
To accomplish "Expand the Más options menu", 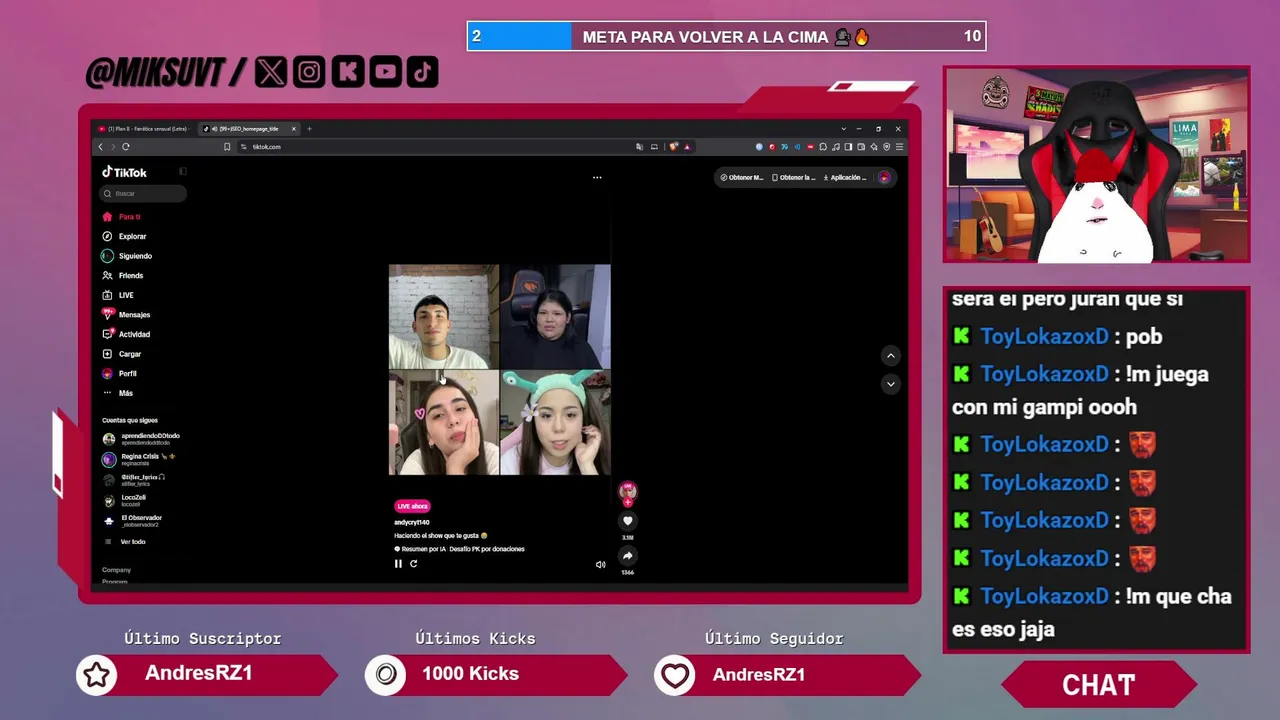I will click(x=117, y=393).
